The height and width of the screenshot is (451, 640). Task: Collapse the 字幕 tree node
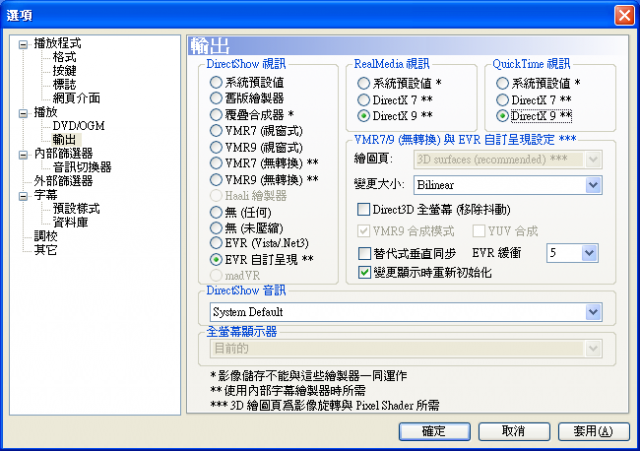coord(23,196)
